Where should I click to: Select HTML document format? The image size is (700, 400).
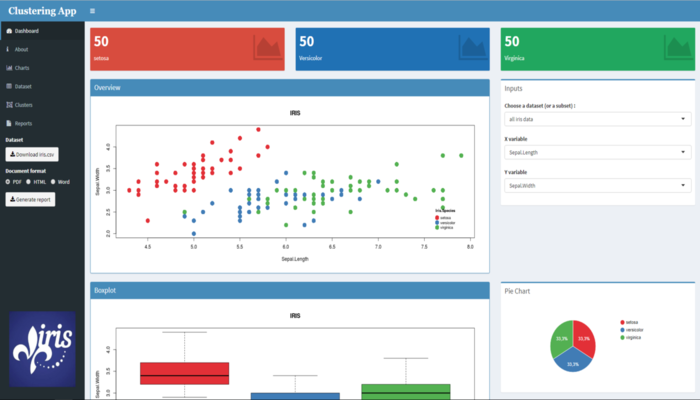29,182
